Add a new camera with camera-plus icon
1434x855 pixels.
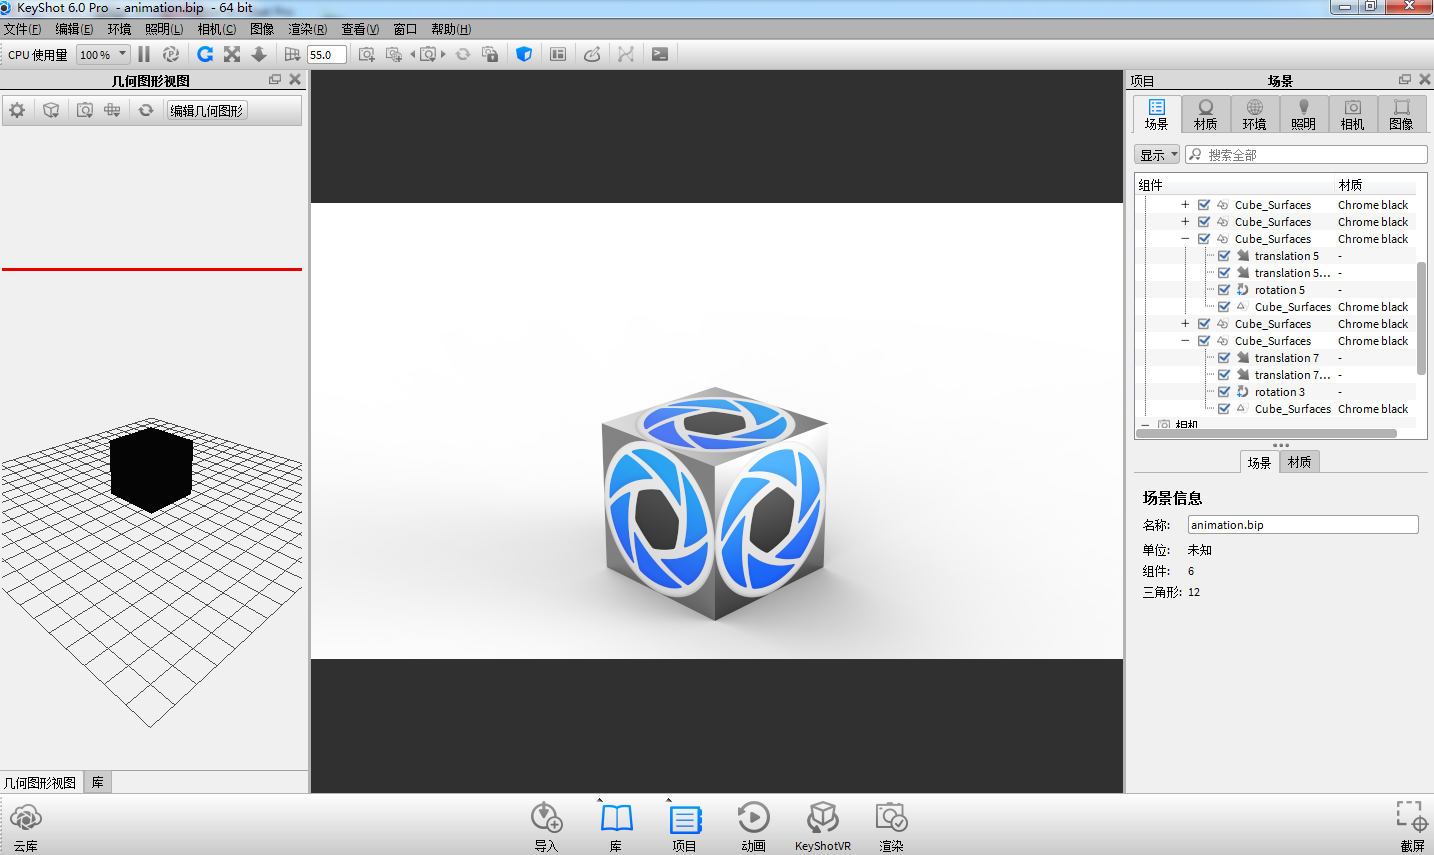(367, 54)
